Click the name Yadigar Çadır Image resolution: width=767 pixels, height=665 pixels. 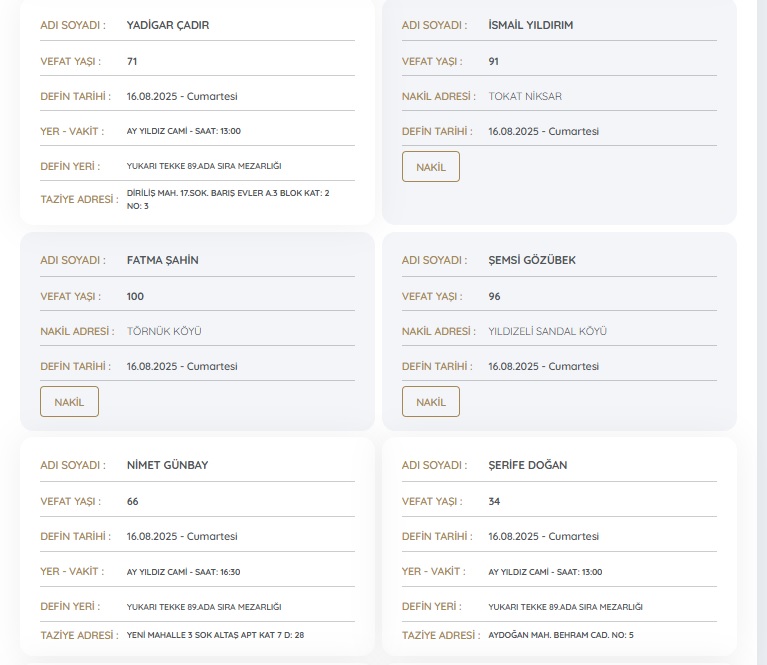pyautogui.click(x=168, y=25)
